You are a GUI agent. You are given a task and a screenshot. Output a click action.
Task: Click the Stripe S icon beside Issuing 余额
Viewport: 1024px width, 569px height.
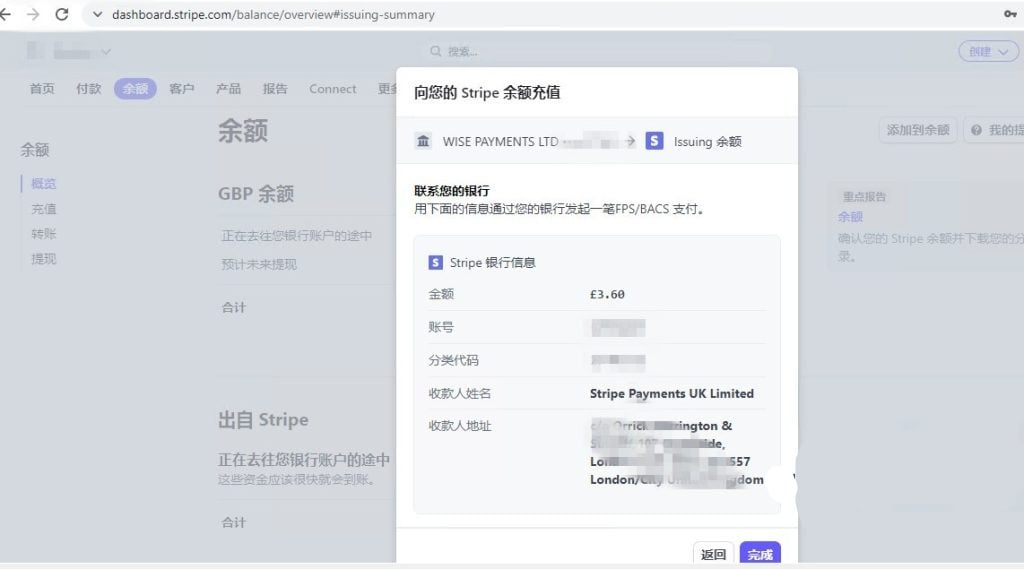(654, 141)
